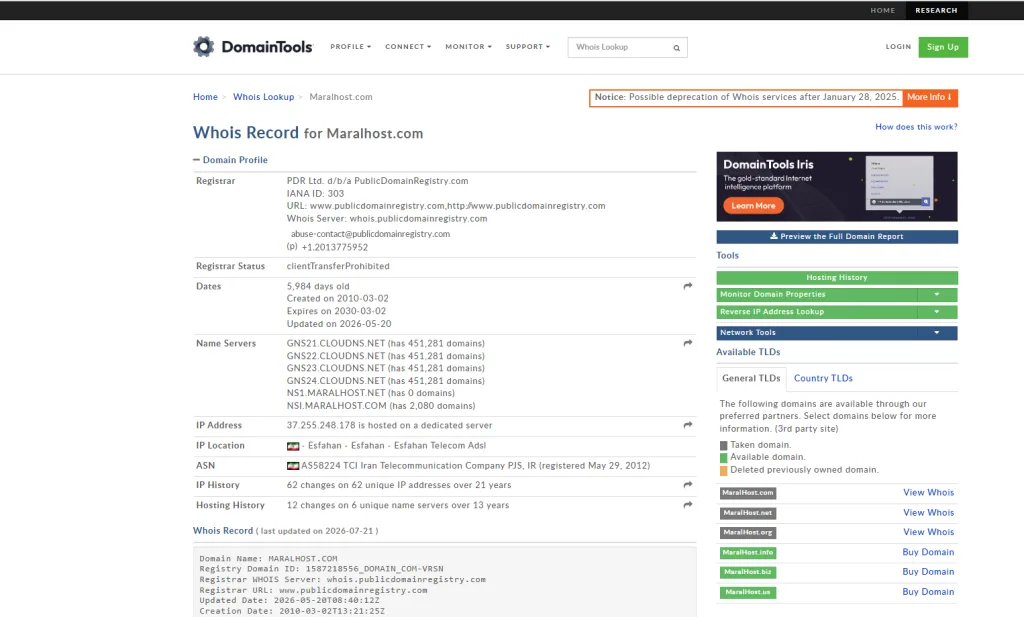Click the DomainTools gear logo
The height and width of the screenshot is (617, 1024).
[204, 46]
